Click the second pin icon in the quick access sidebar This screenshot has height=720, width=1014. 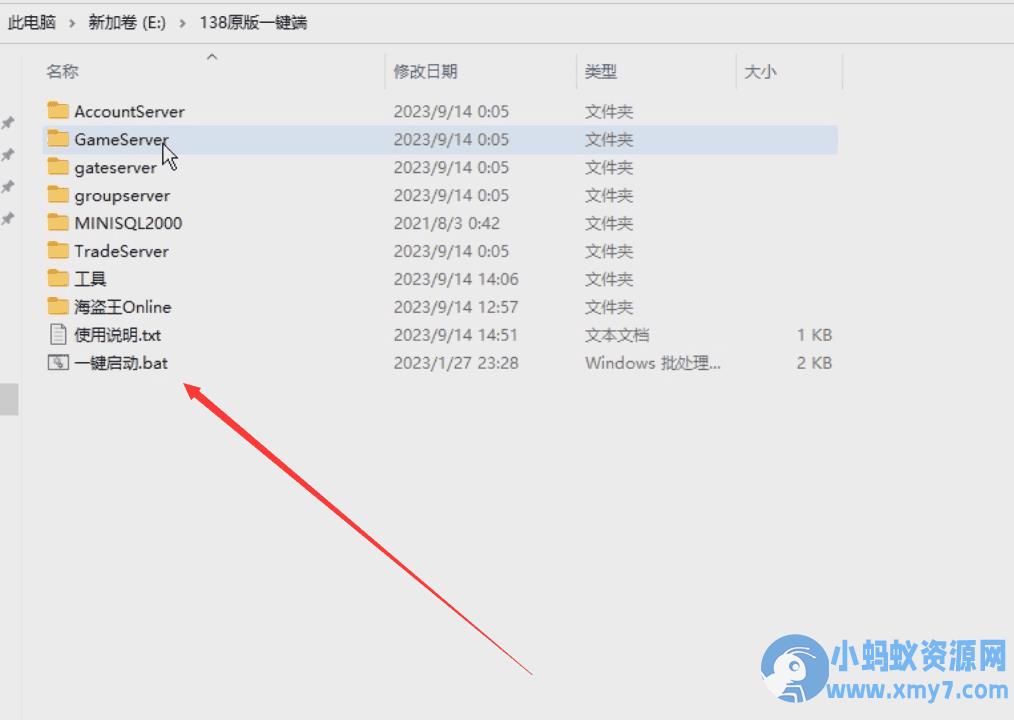[8, 155]
